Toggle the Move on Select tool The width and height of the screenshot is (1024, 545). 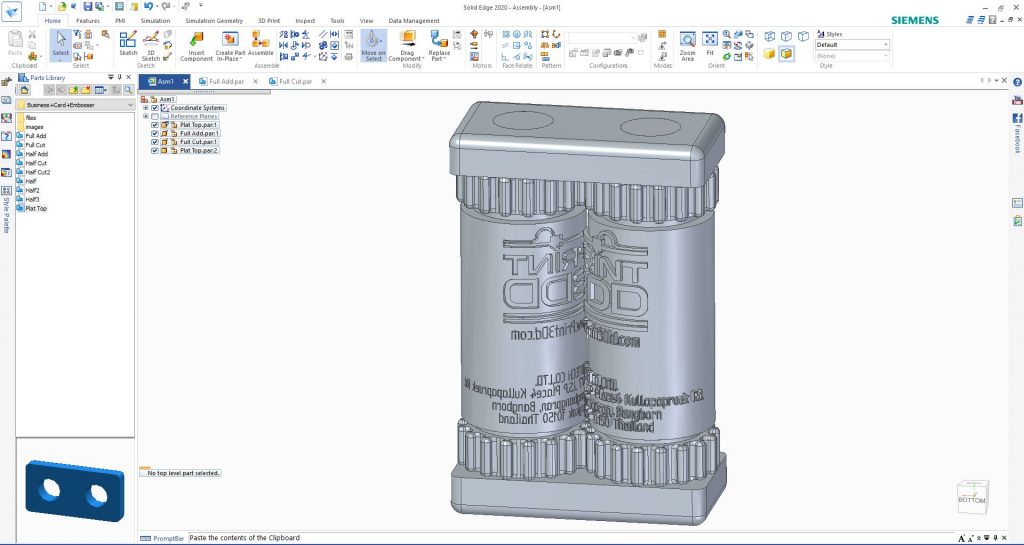(x=373, y=46)
